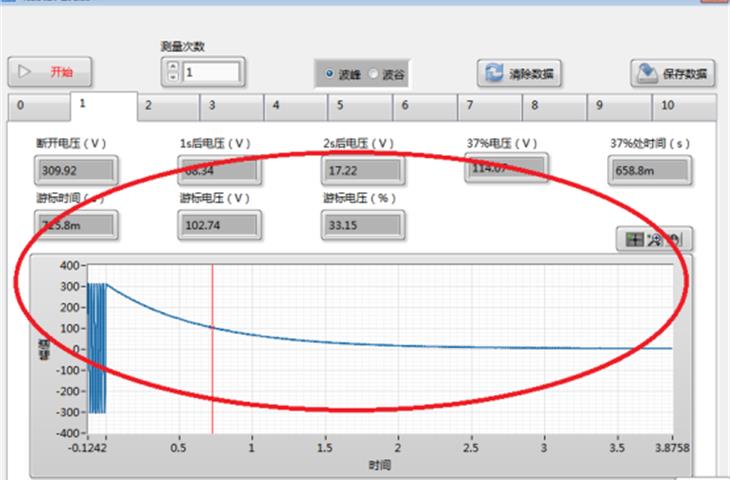
Task: Open tab 5
Action: [362, 104]
